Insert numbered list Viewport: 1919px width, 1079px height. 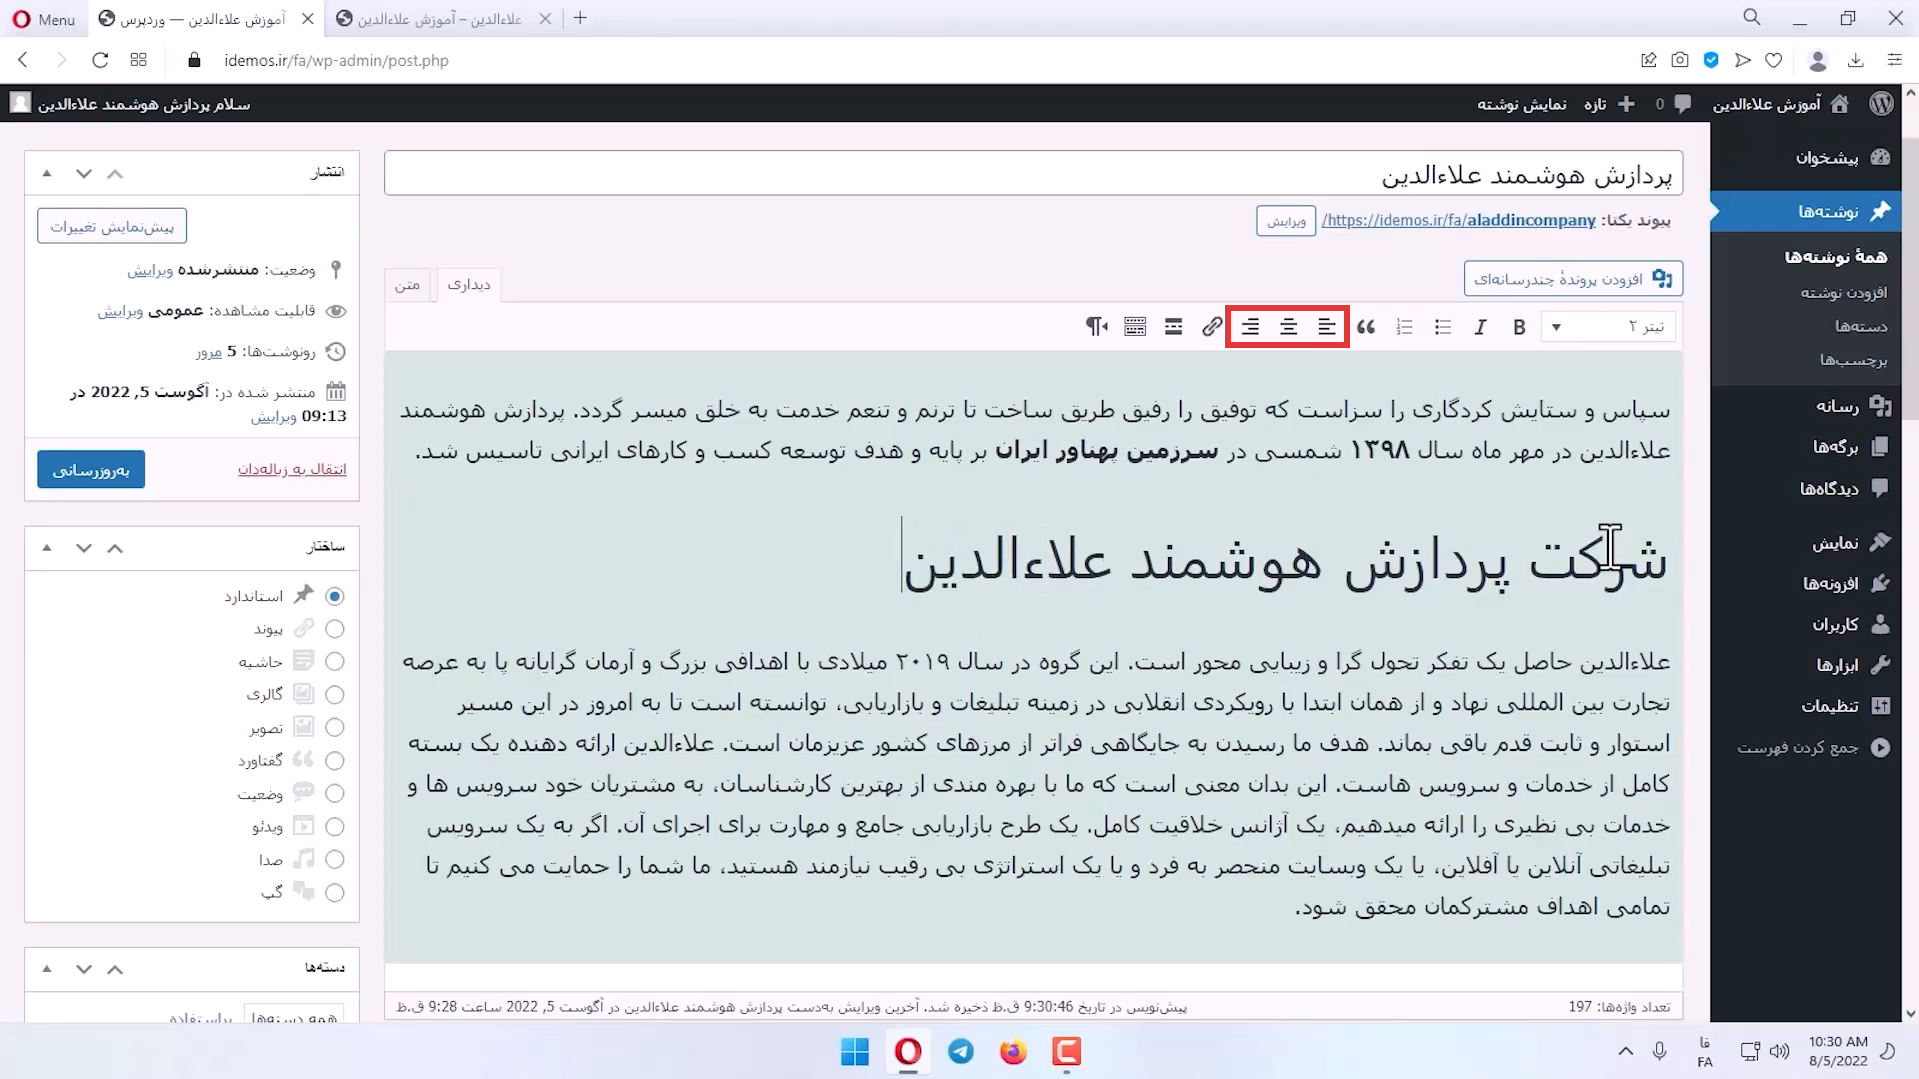tap(1404, 327)
